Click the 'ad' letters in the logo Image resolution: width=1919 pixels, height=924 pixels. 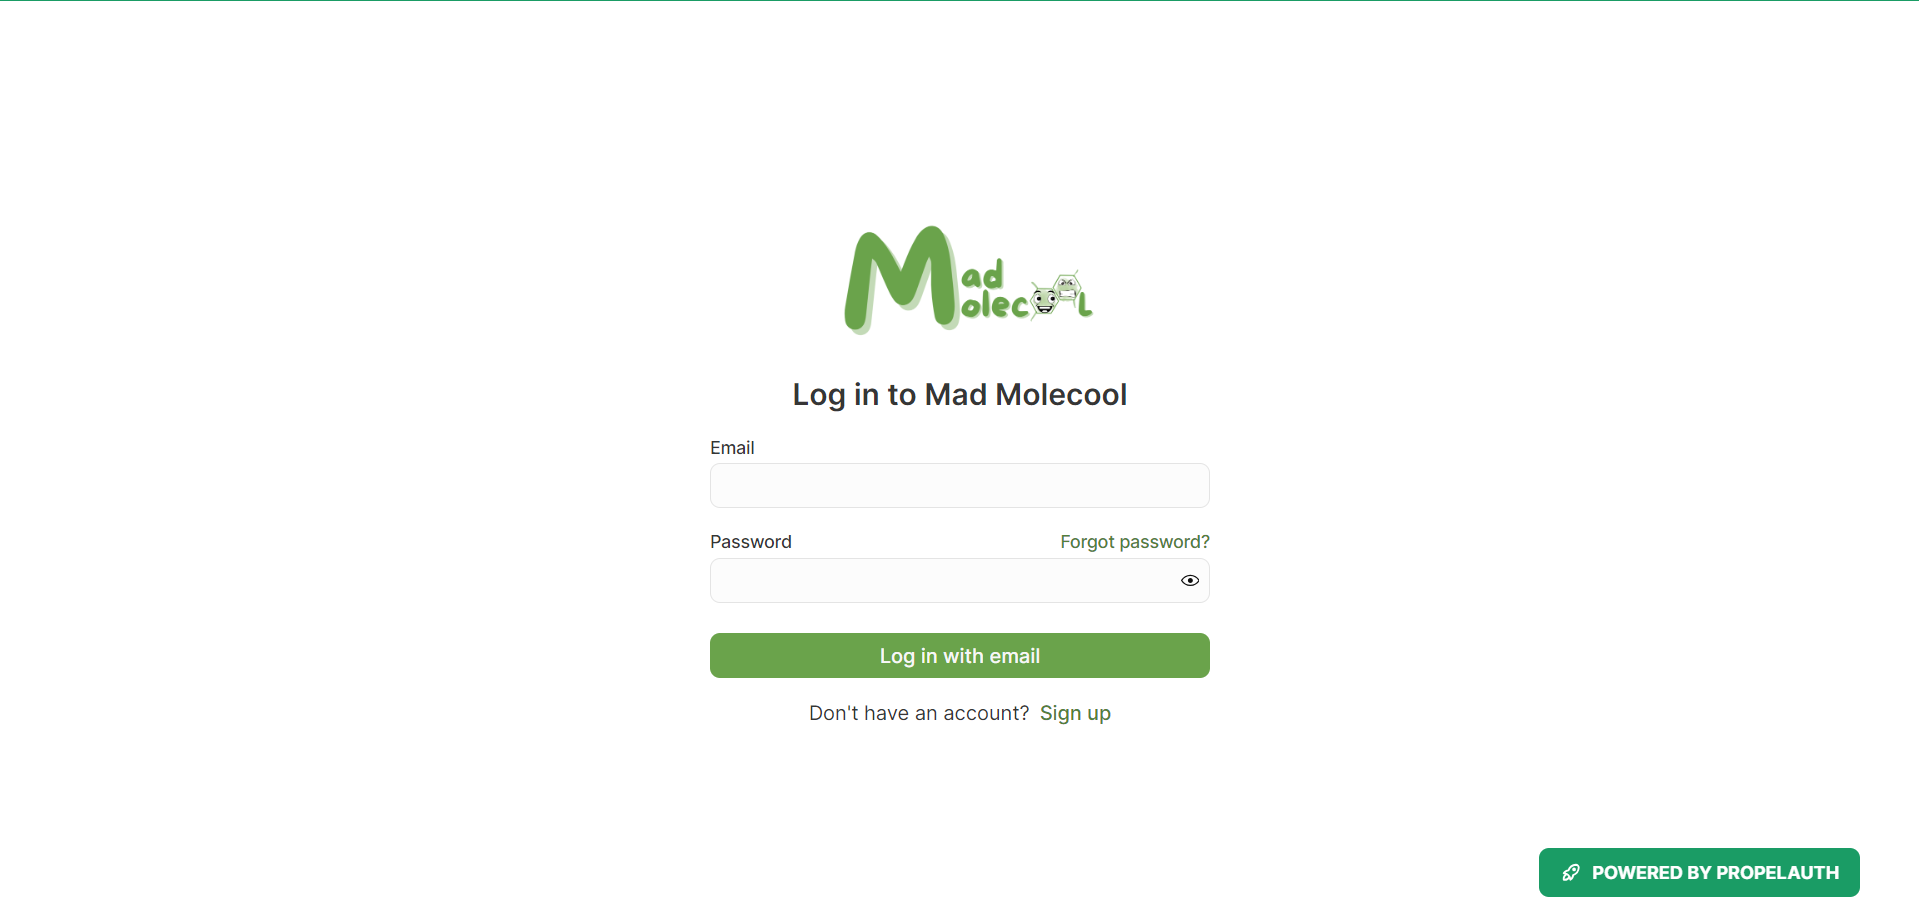coord(982,275)
